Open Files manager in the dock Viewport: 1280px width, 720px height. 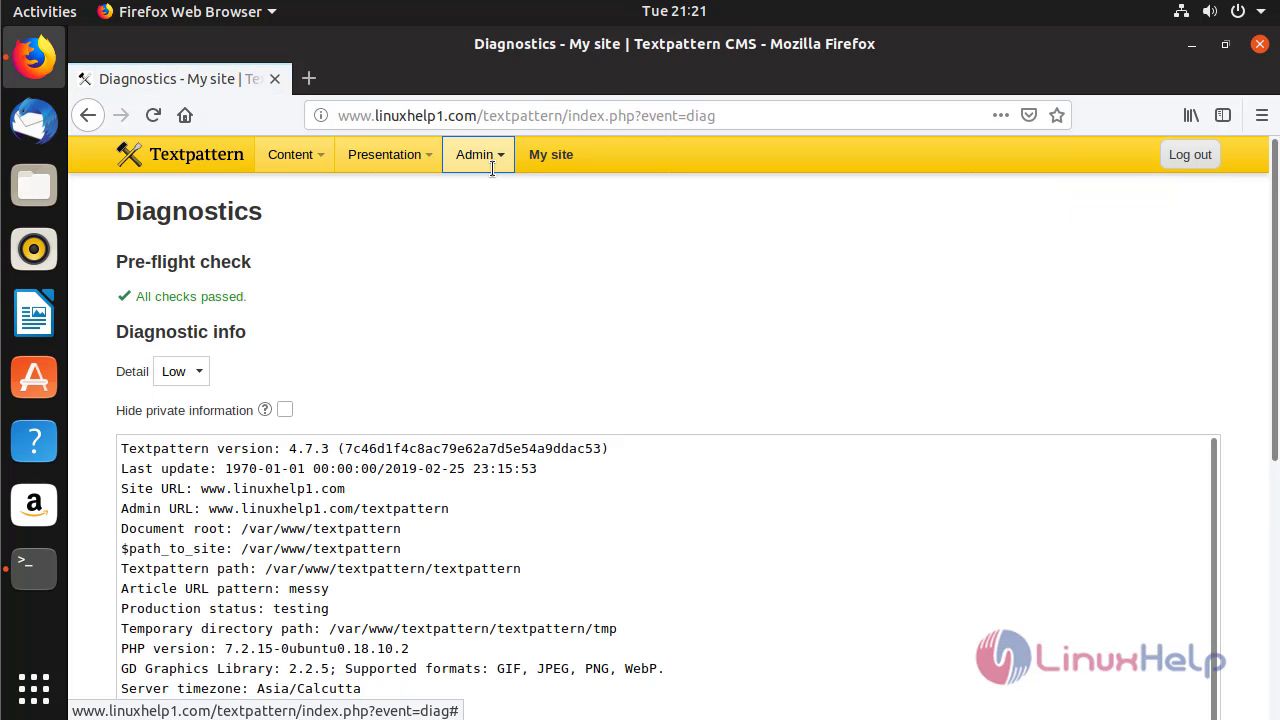[x=34, y=185]
